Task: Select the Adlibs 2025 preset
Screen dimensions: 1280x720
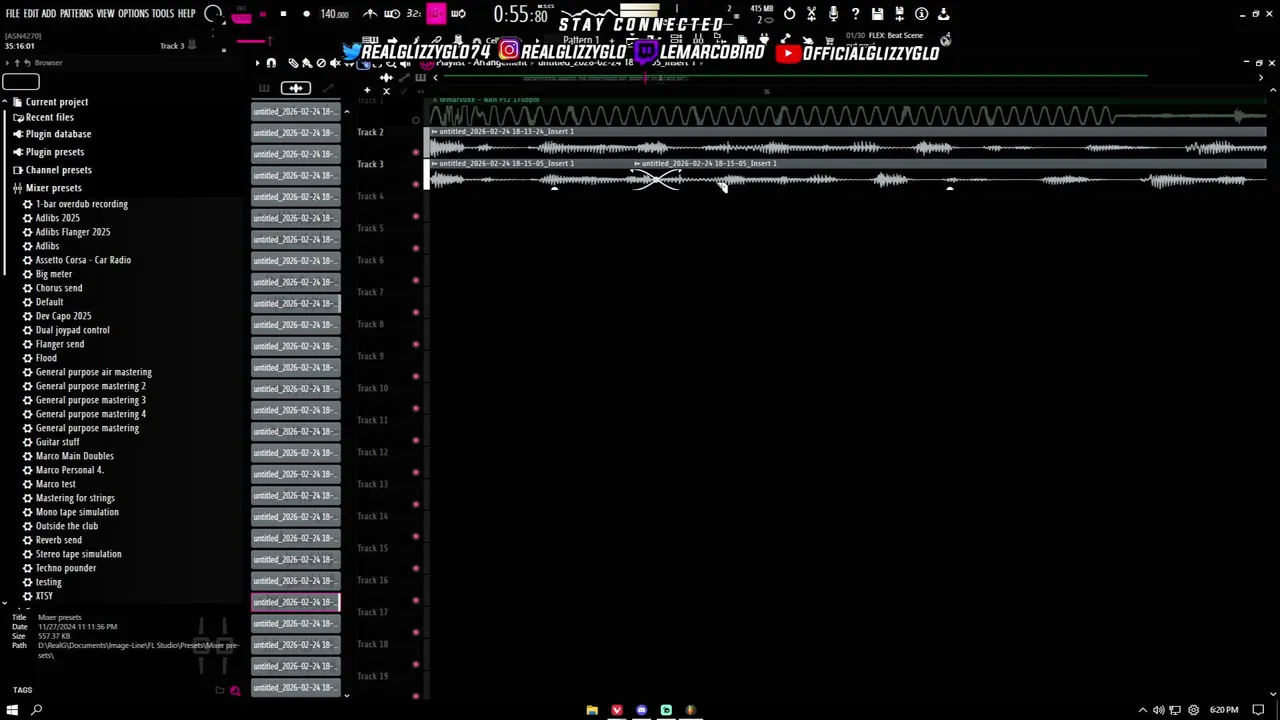Action: coord(57,218)
